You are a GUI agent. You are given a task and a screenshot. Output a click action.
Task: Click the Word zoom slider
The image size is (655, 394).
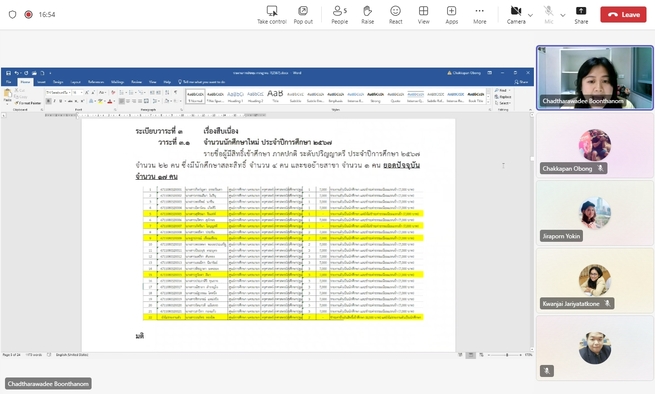click(x=505, y=355)
